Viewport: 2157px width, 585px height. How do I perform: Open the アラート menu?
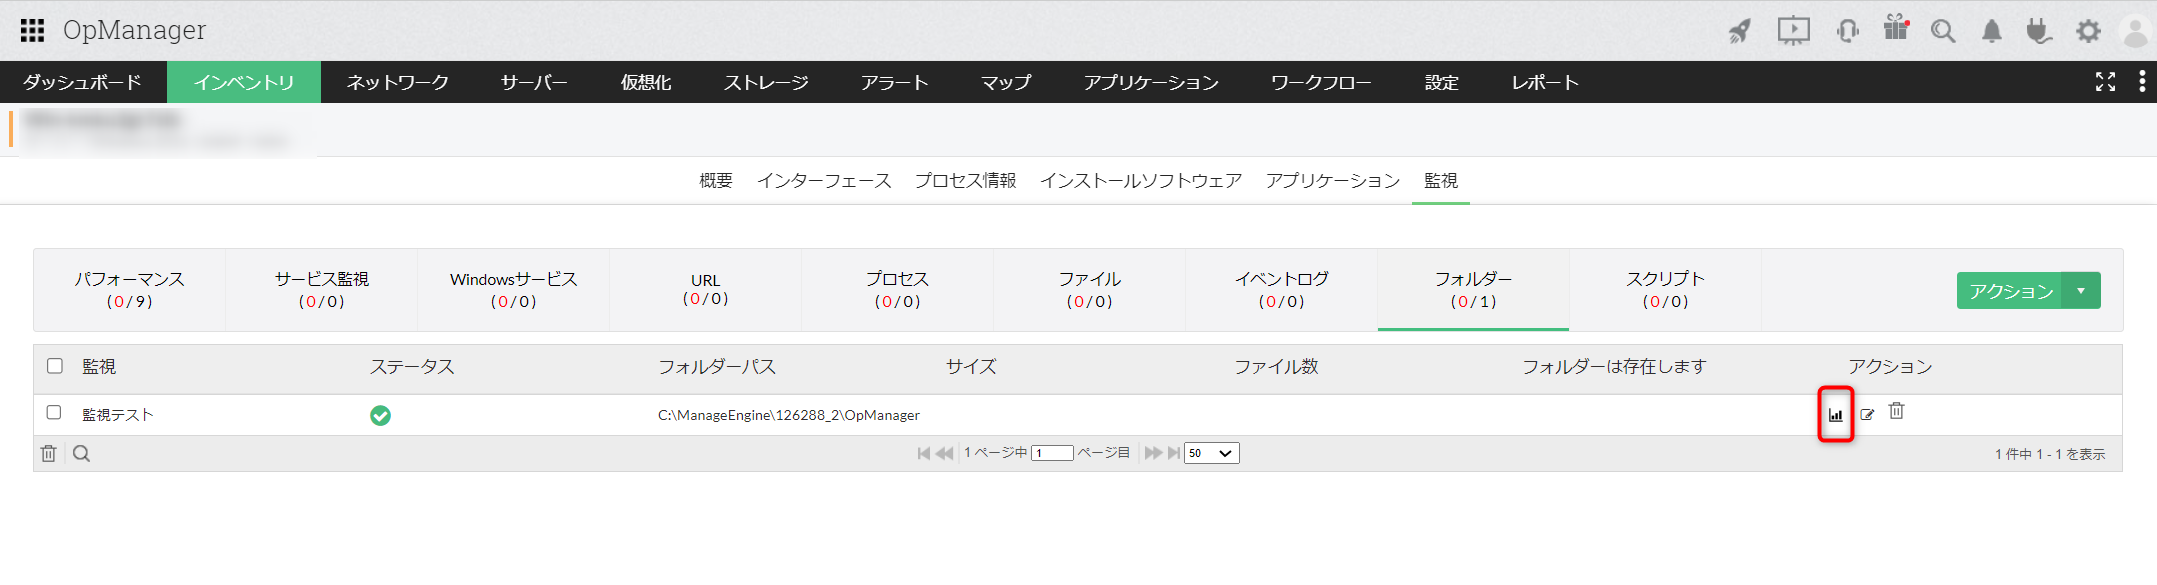tap(895, 82)
